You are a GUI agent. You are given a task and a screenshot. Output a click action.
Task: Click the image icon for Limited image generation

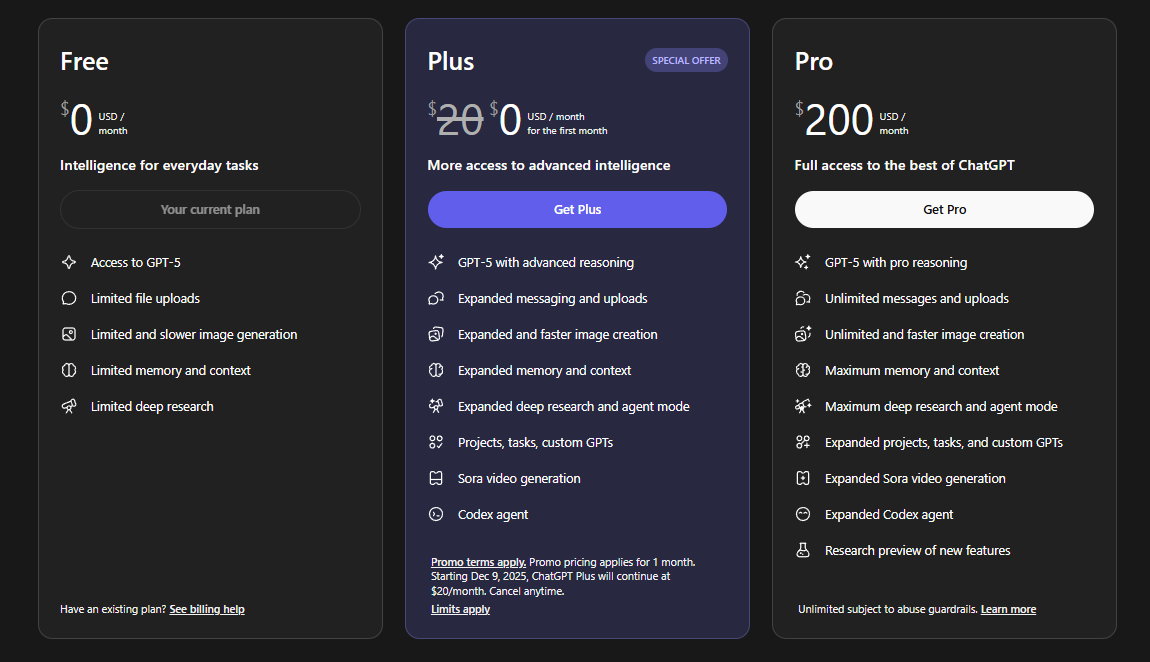69,335
